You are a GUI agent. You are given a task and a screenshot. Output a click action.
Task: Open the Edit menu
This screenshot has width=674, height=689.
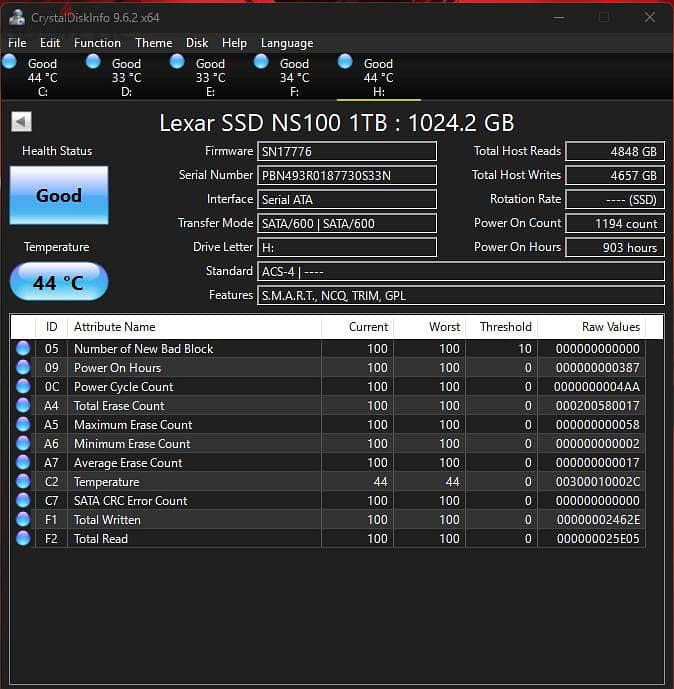[x=50, y=43]
